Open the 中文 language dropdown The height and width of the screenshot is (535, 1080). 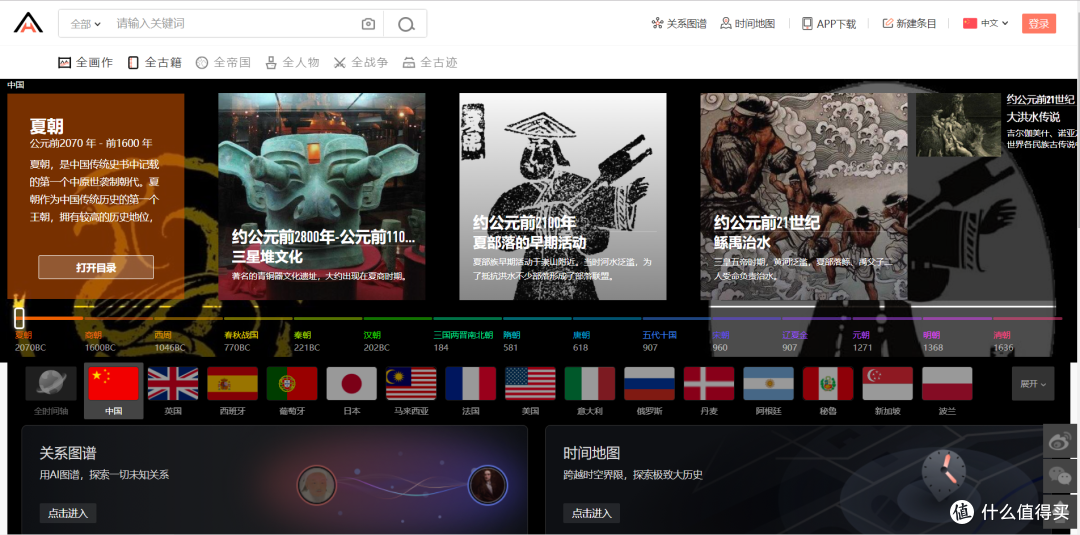tap(986, 23)
